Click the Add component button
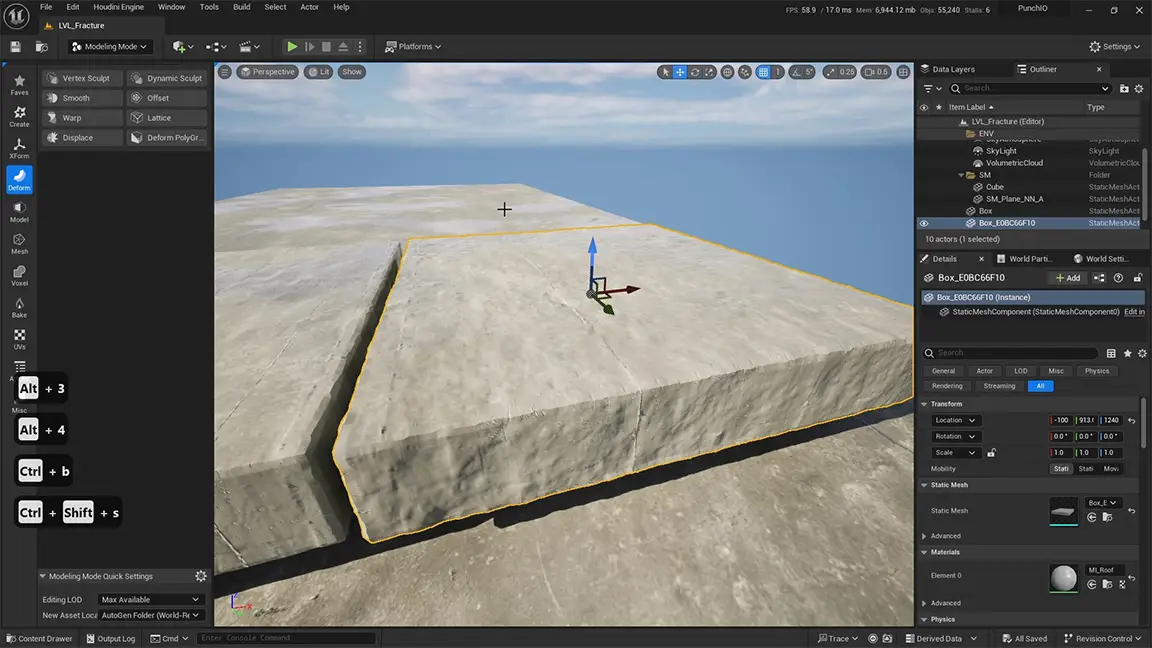The image size is (1152, 648). 1067,278
